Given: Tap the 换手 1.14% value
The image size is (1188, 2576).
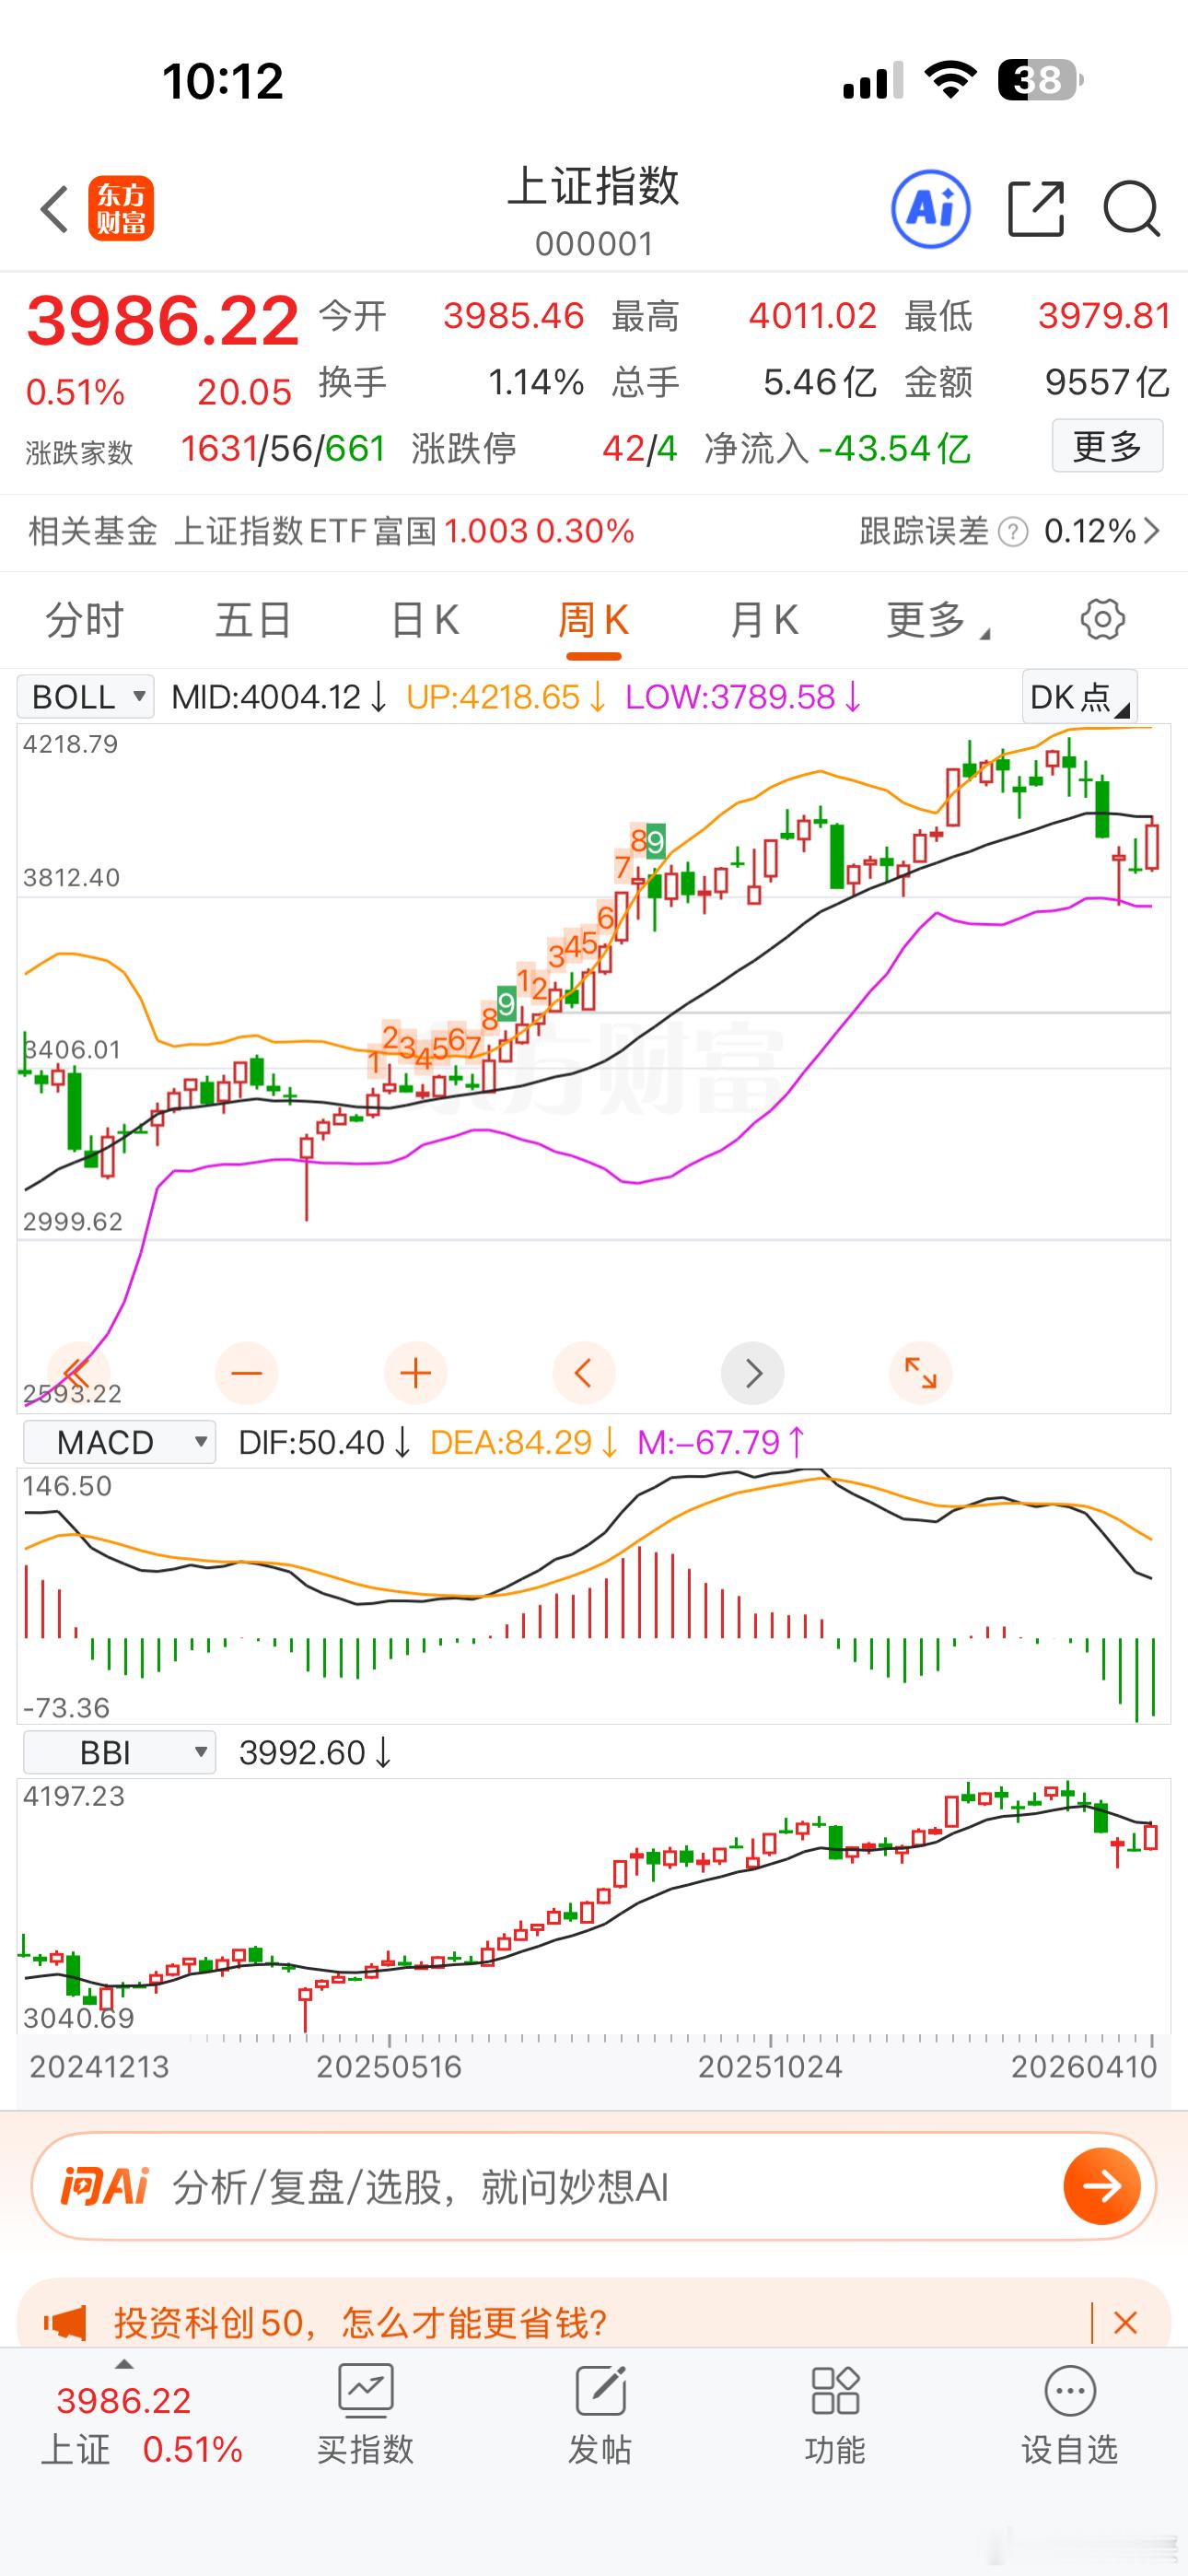Looking at the screenshot, I should tap(536, 382).
